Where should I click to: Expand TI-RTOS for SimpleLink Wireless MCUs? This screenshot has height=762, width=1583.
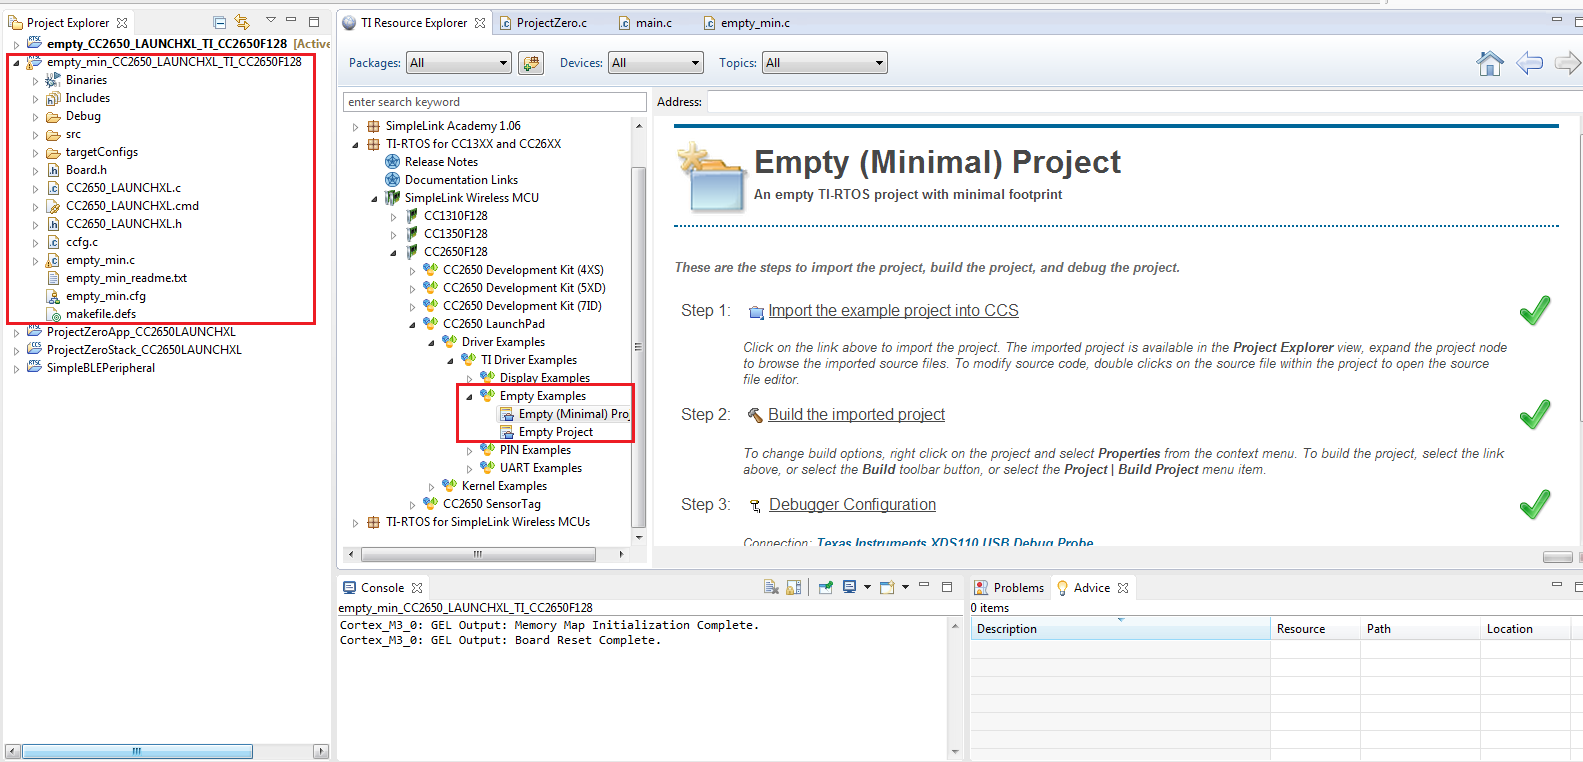coord(355,522)
